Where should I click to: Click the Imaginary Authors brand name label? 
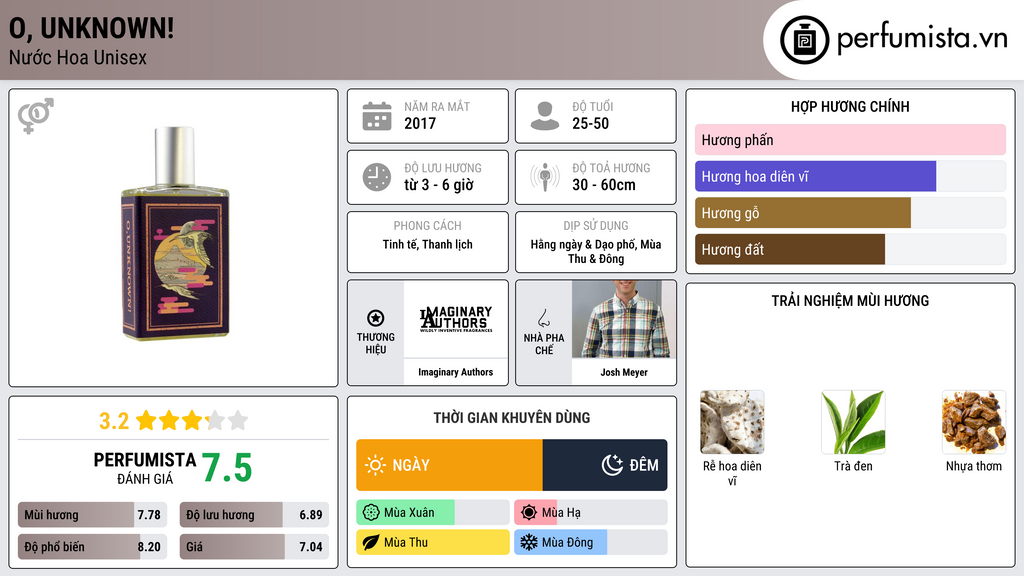coord(455,372)
